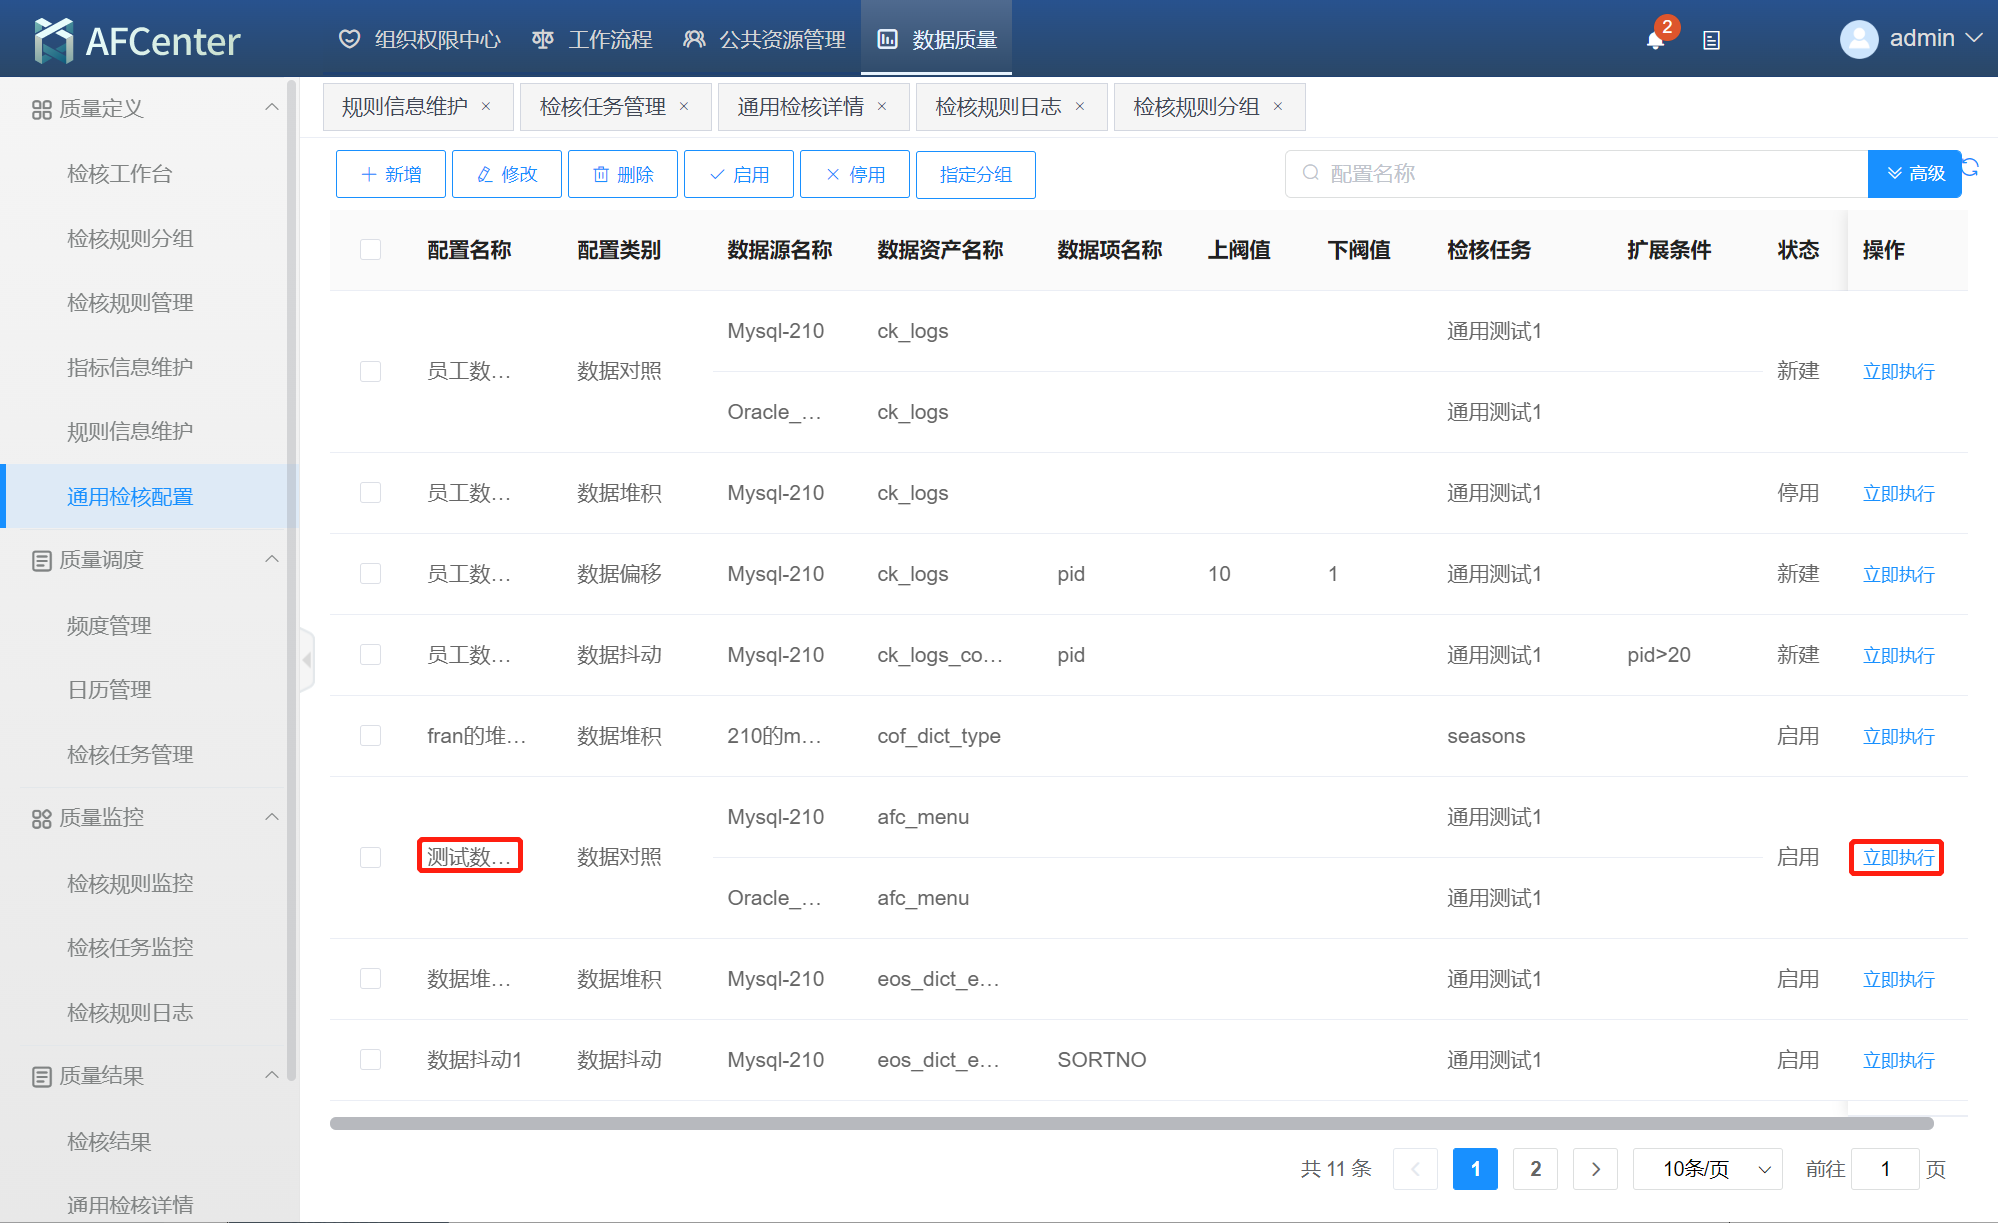This screenshot has width=1998, height=1223.
Task: Select the 数据抖动1 row checkbox
Action: coord(370,1060)
